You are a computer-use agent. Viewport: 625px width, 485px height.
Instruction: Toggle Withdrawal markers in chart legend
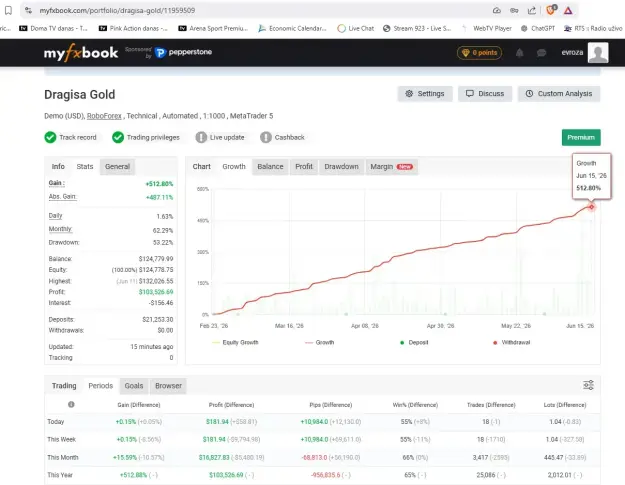pos(511,342)
